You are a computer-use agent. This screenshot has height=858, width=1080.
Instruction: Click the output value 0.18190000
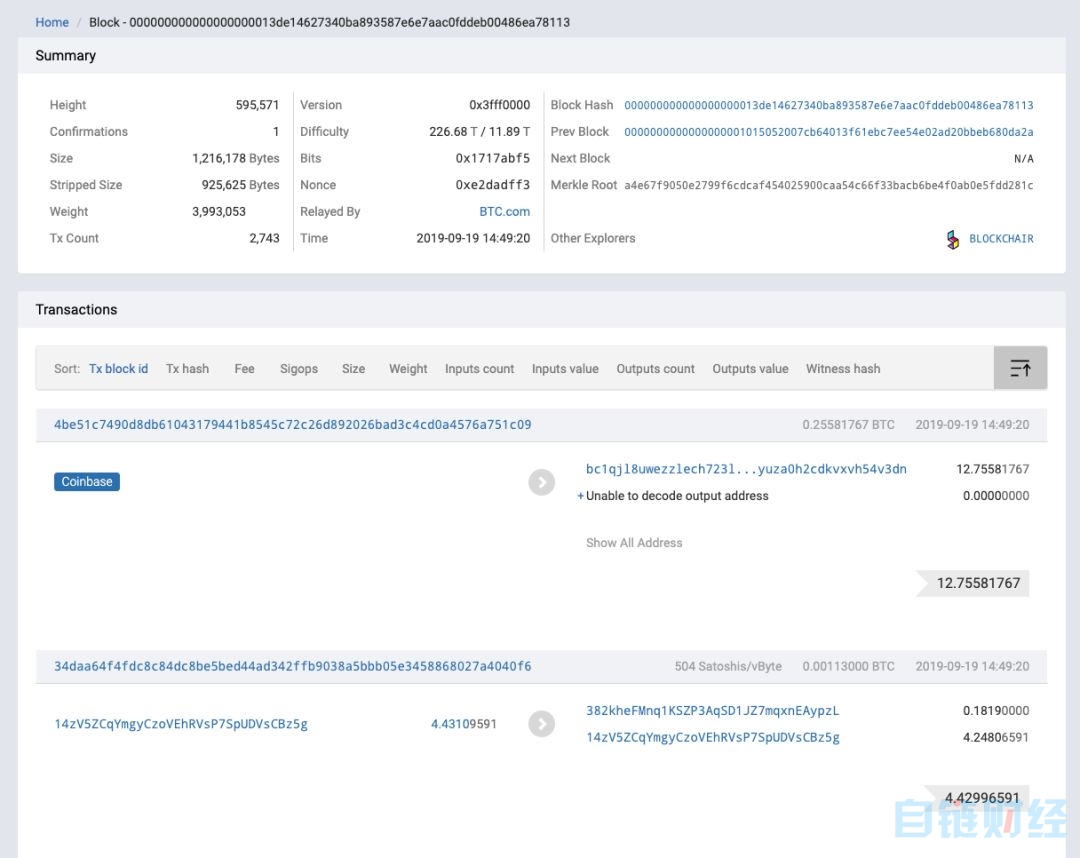(x=995, y=711)
